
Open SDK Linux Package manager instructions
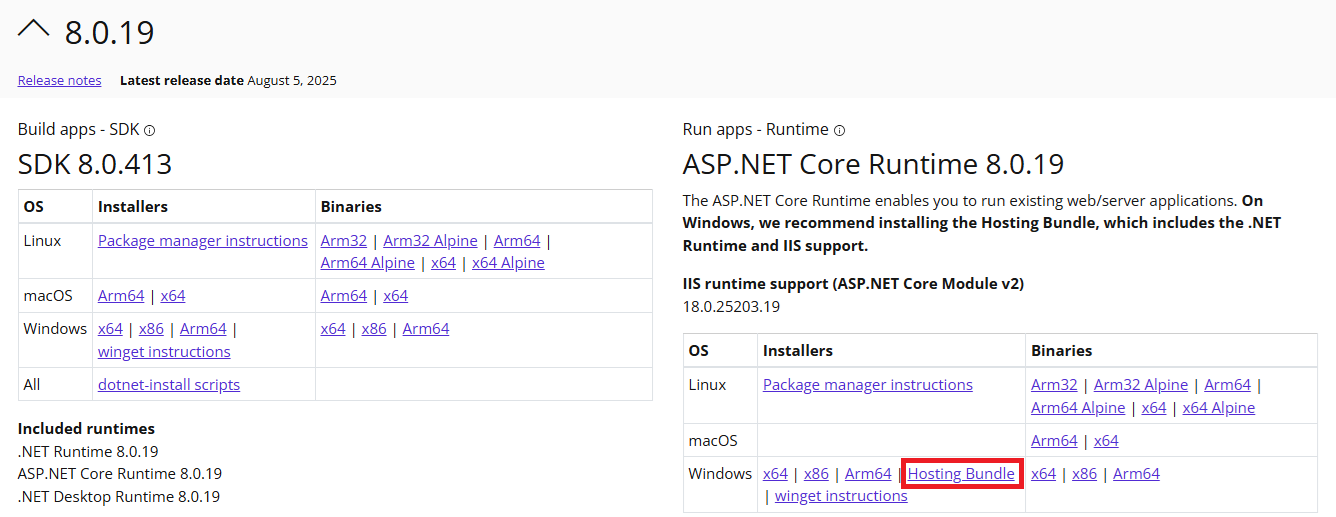point(203,241)
